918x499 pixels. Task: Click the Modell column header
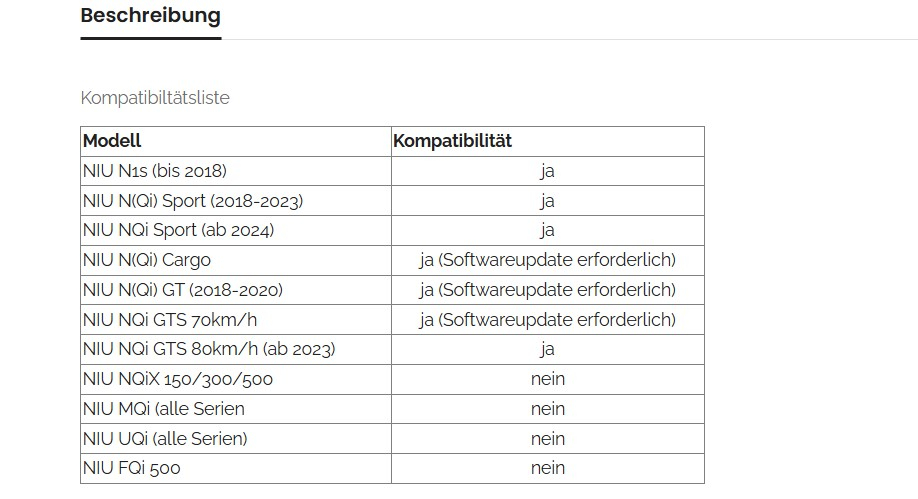112,141
